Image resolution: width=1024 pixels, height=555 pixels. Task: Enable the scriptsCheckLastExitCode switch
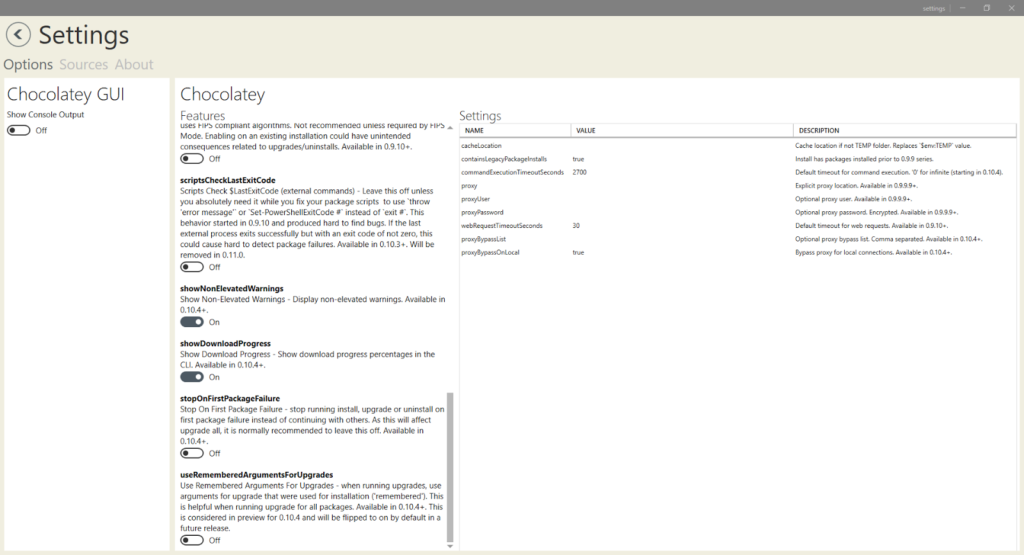pyautogui.click(x=192, y=267)
